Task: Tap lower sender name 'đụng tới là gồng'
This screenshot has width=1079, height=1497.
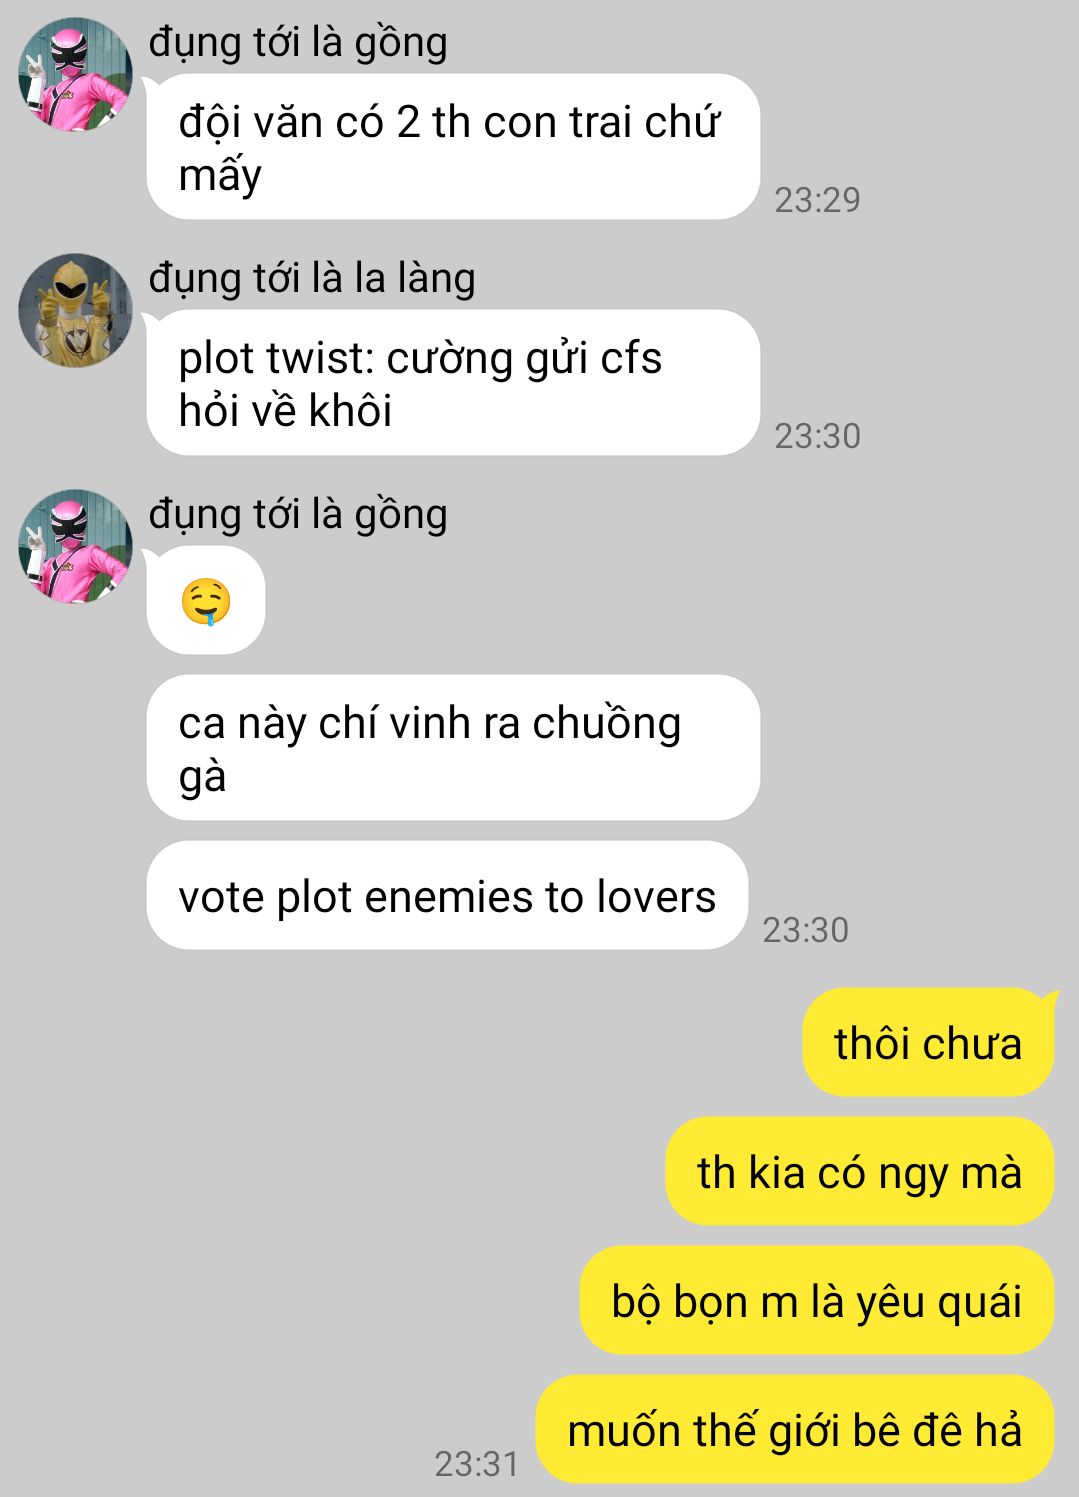Action: pyautogui.click(x=298, y=514)
